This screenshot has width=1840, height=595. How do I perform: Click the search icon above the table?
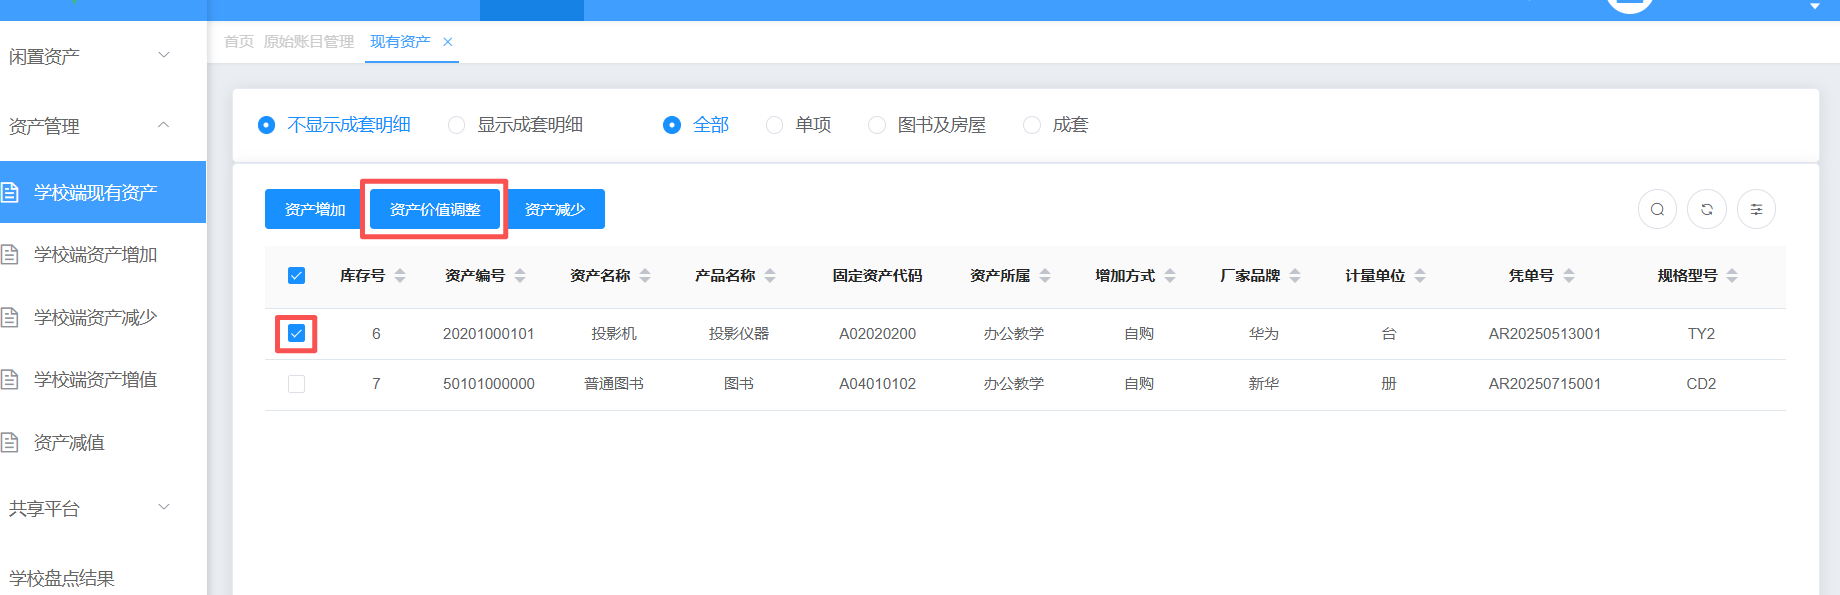point(1657,209)
